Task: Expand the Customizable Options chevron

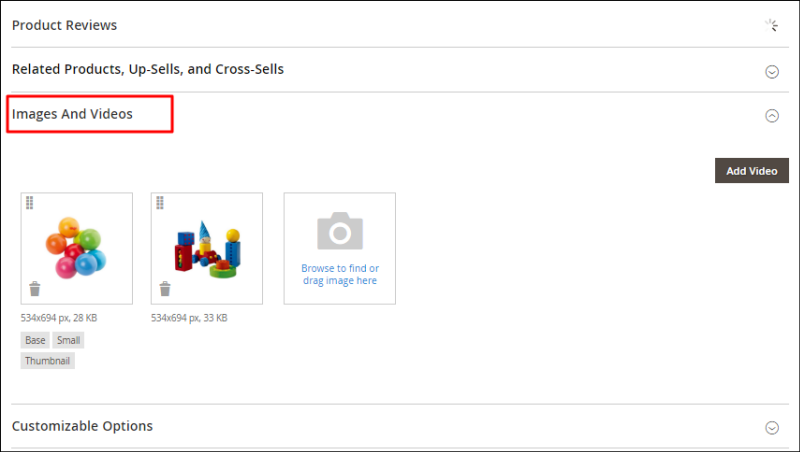Action: [772, 428]
